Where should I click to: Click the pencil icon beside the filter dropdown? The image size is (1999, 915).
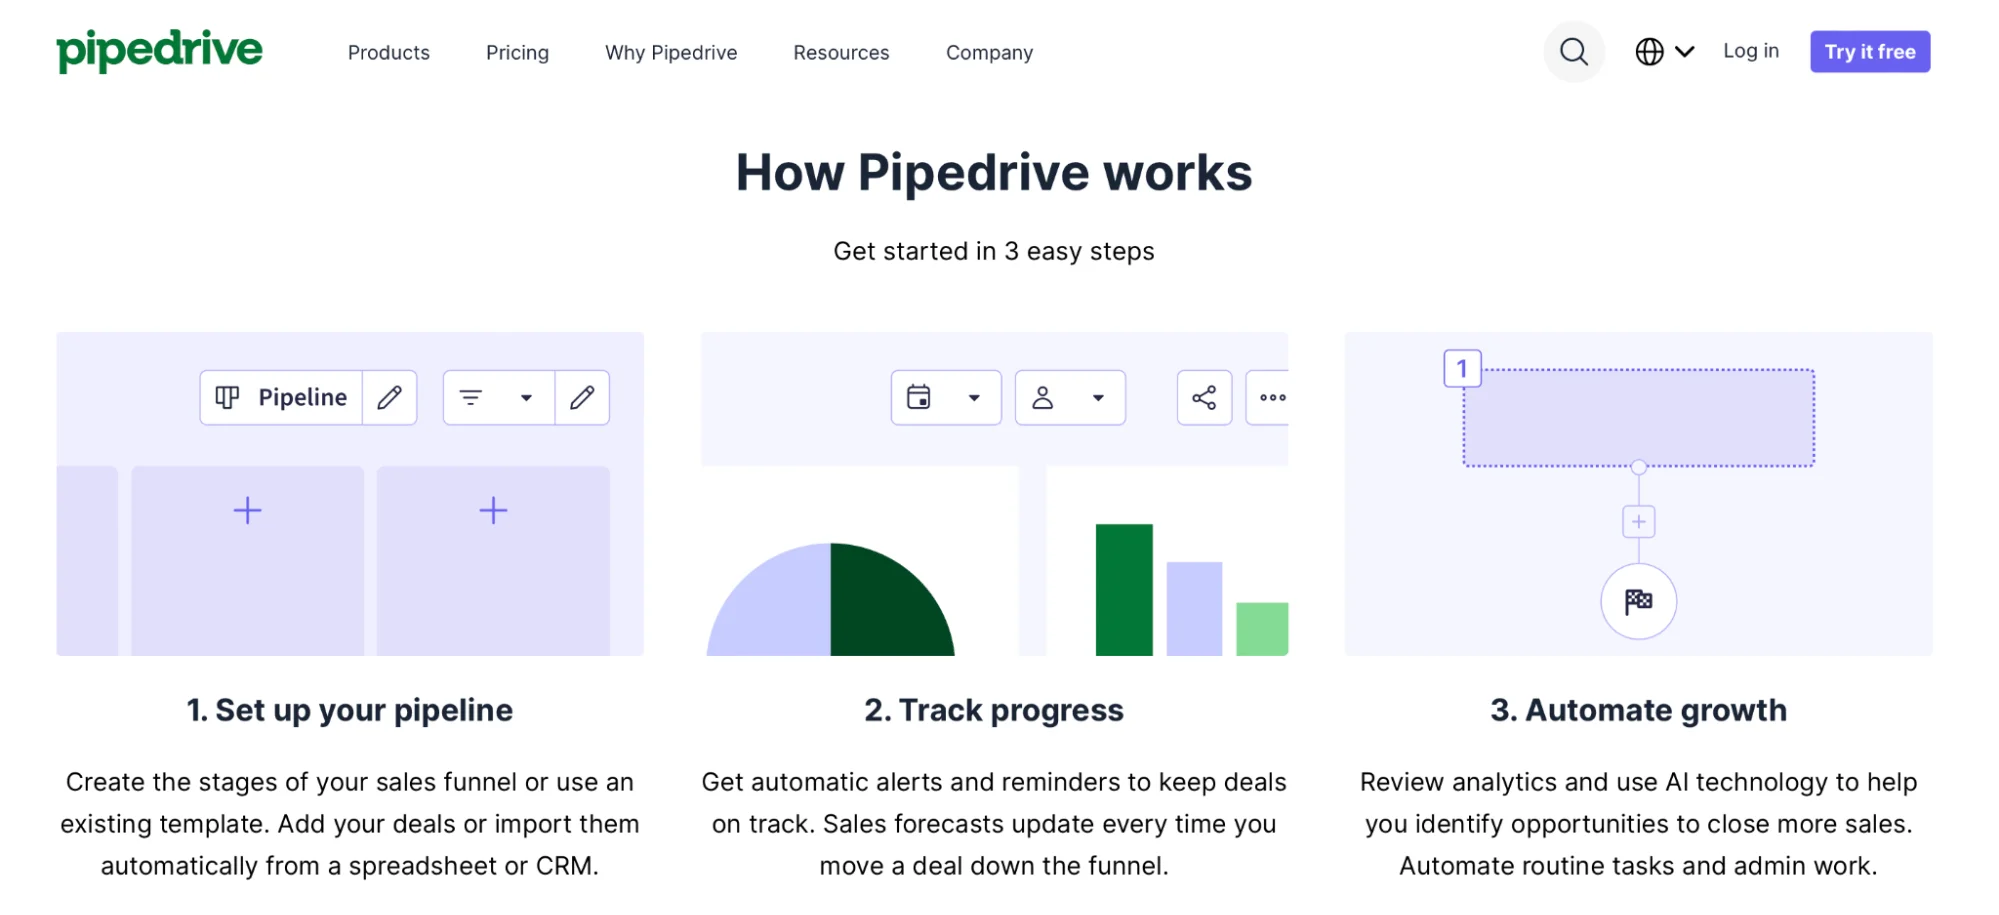582,398
